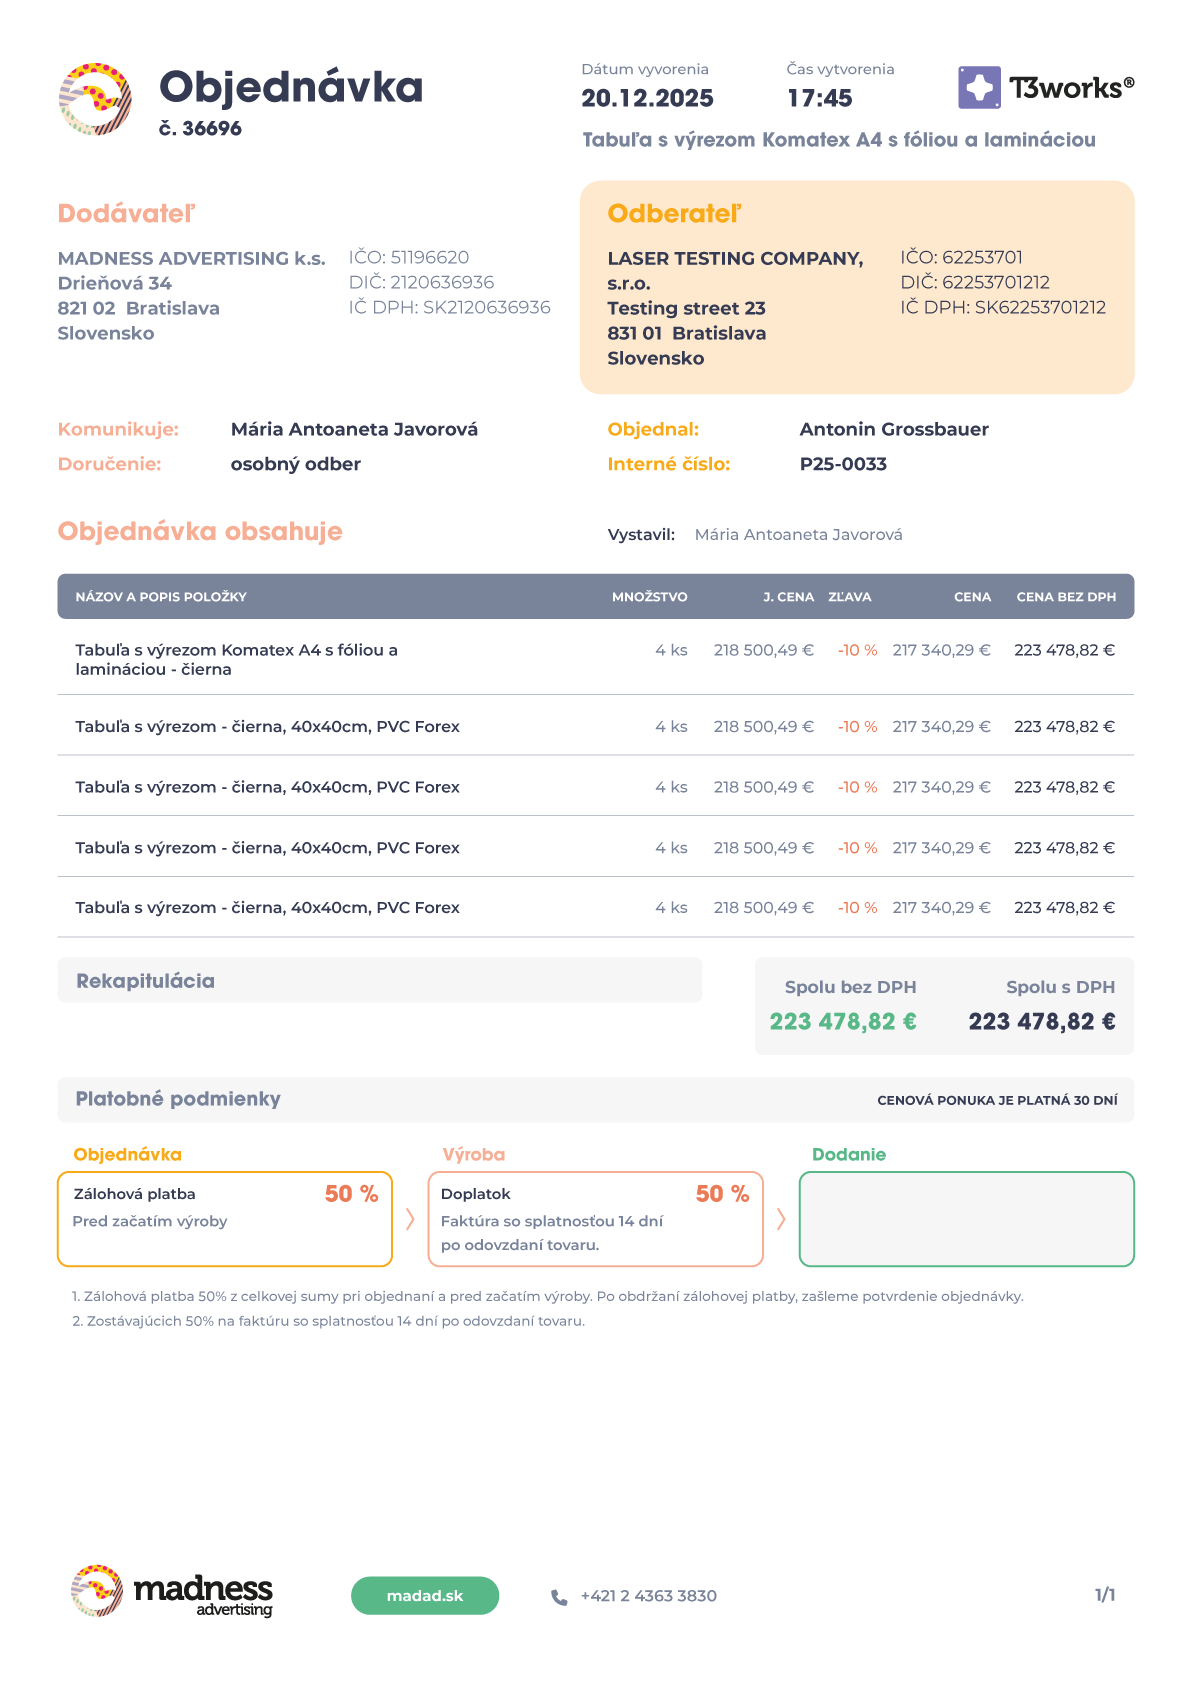The height and width of the screenshot is (1685, 1192).
Task: Click the internal number P25-0033
Action: click(x=843, y=464)
